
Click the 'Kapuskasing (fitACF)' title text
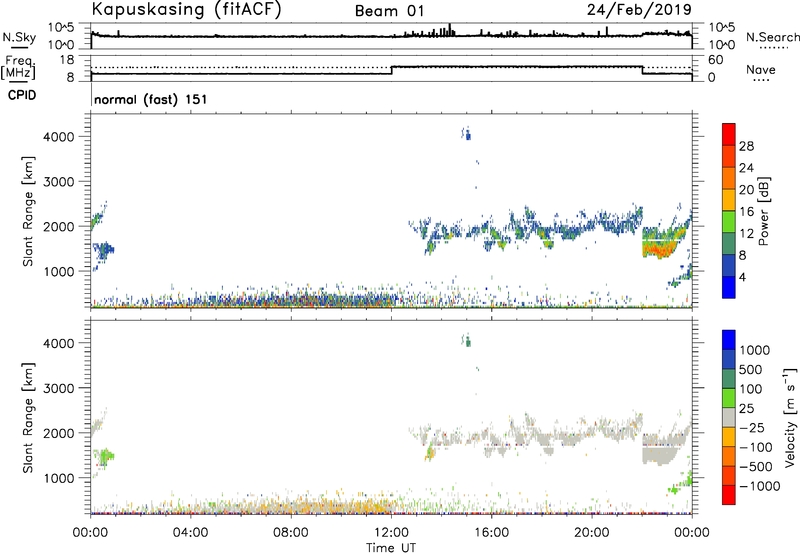pyautogui.click(x=186, y=10)
